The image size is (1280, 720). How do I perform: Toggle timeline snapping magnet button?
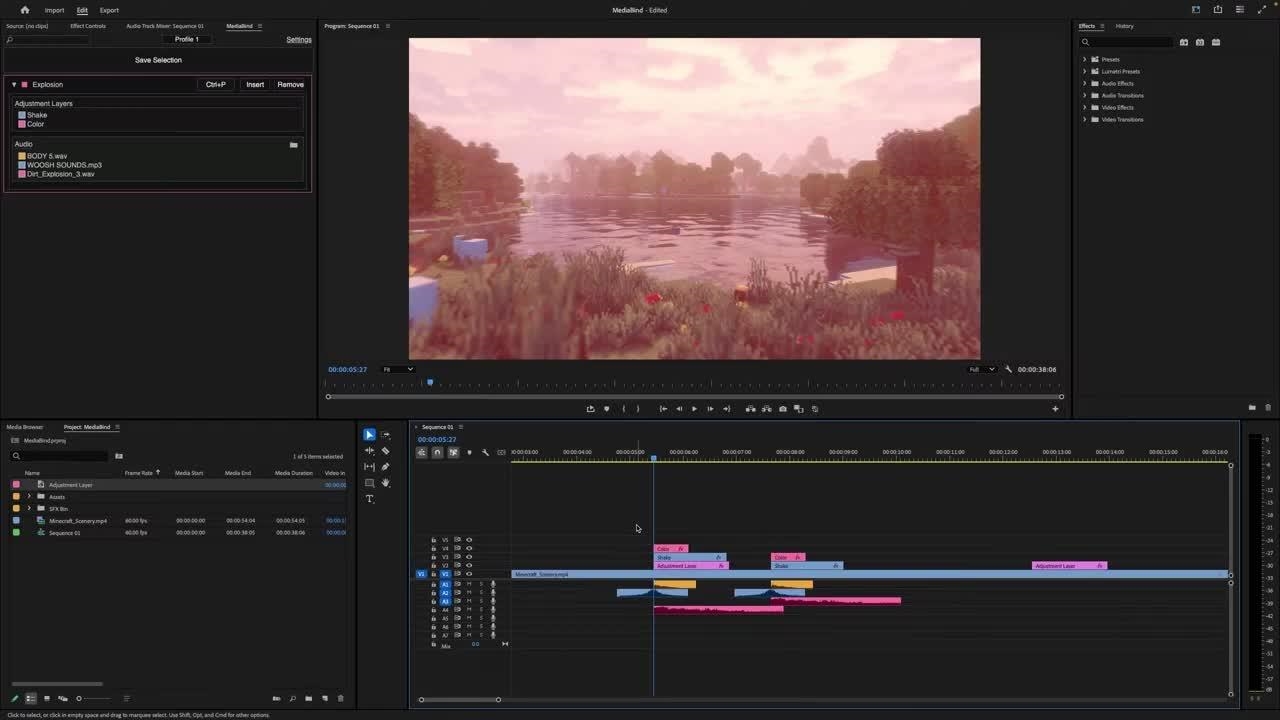point(437,453)
